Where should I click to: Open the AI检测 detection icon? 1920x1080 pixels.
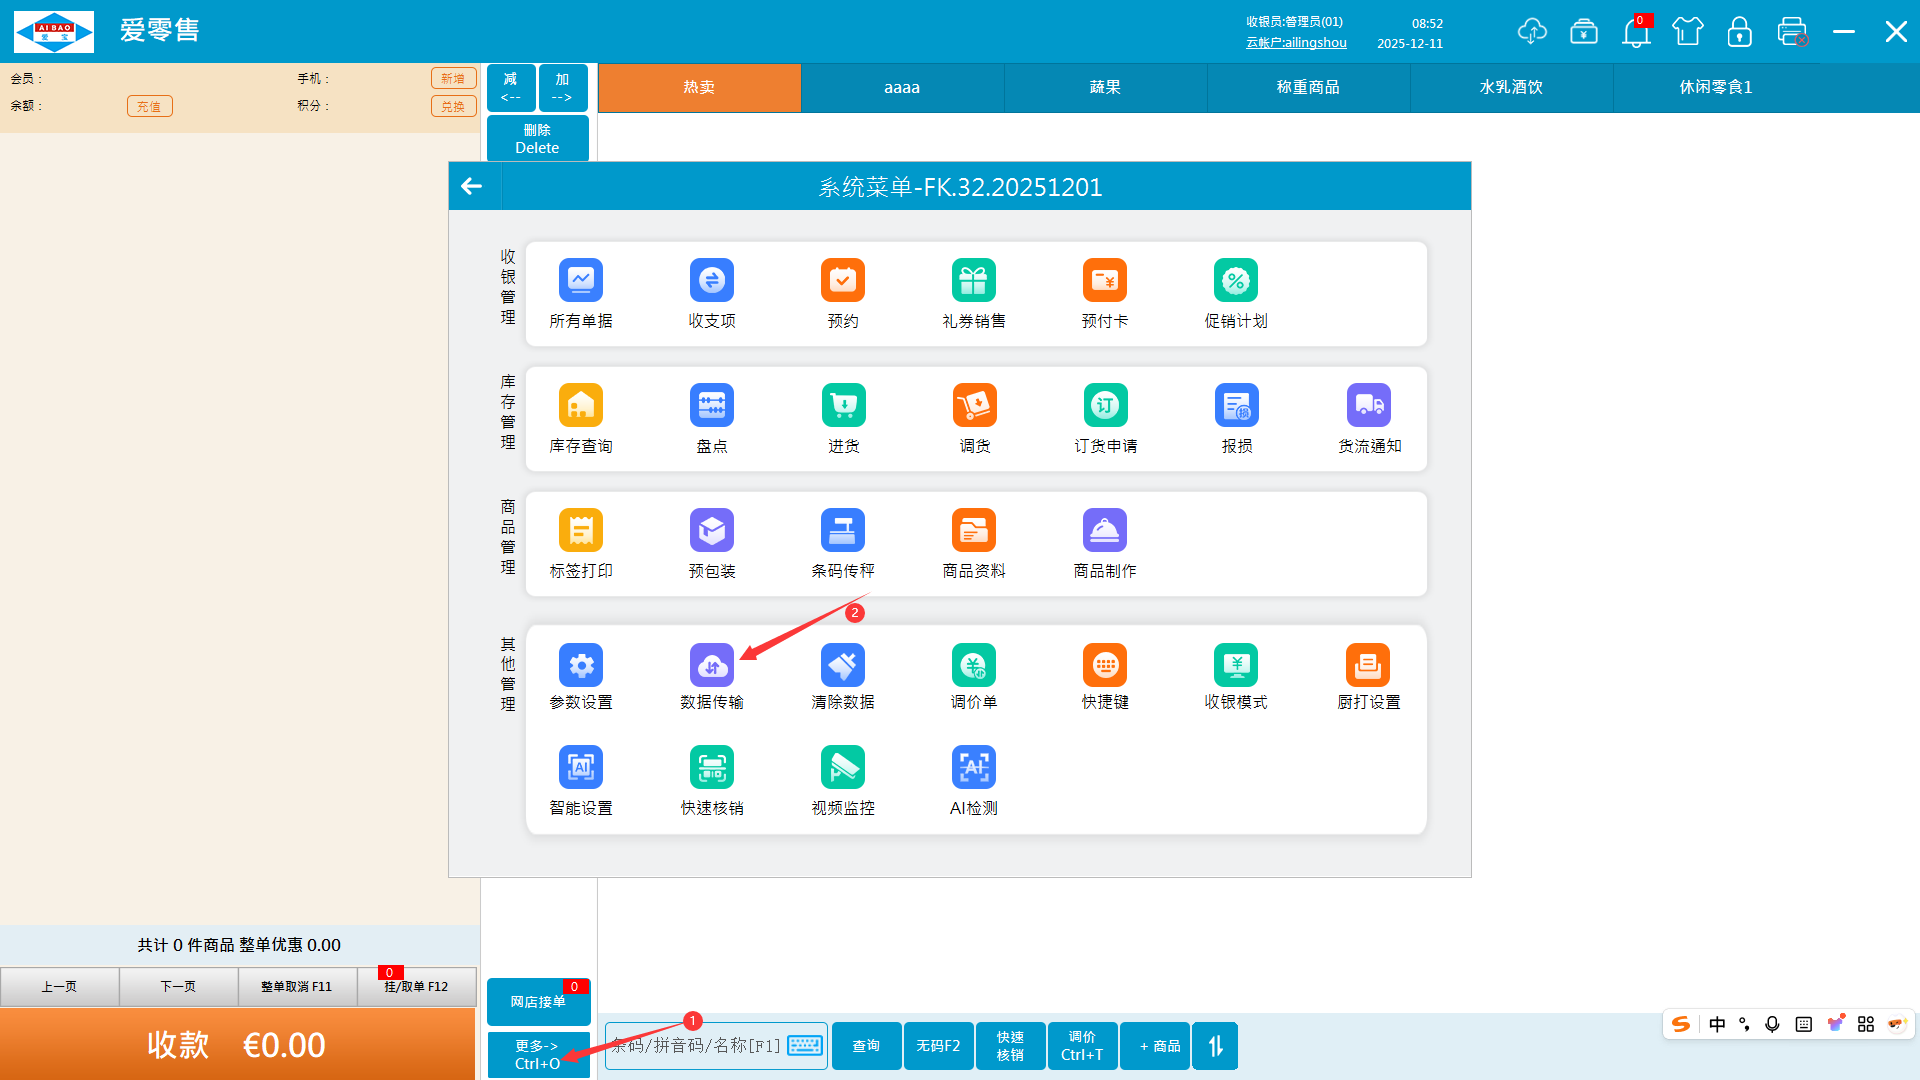(x=974, y=768)
